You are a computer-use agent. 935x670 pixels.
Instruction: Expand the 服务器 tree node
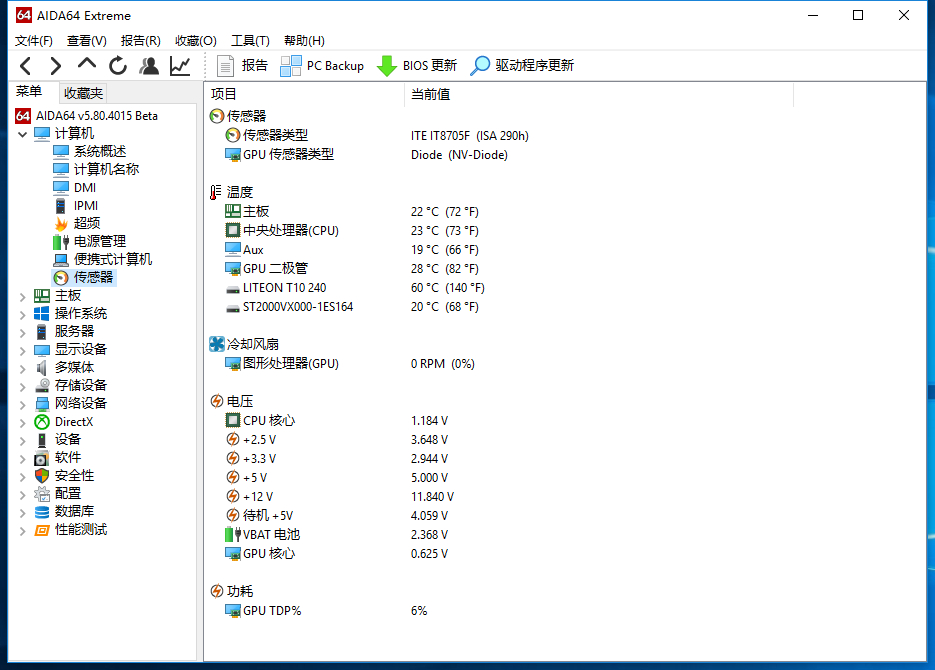(22, 332)
